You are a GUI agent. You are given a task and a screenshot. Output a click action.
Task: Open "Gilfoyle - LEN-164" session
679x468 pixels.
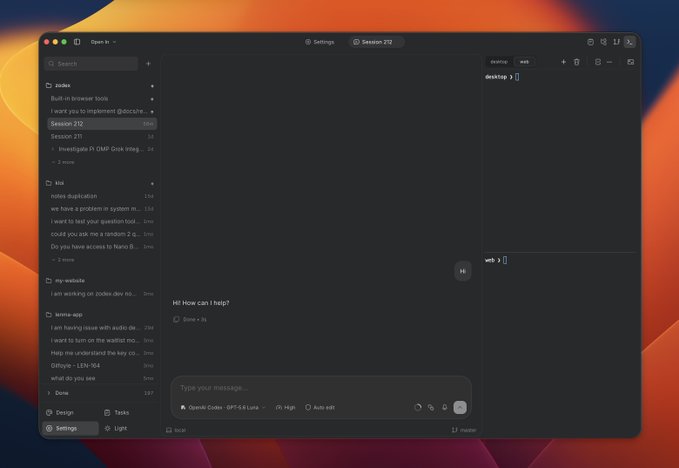pyautogui.click(x=102, y=365)
